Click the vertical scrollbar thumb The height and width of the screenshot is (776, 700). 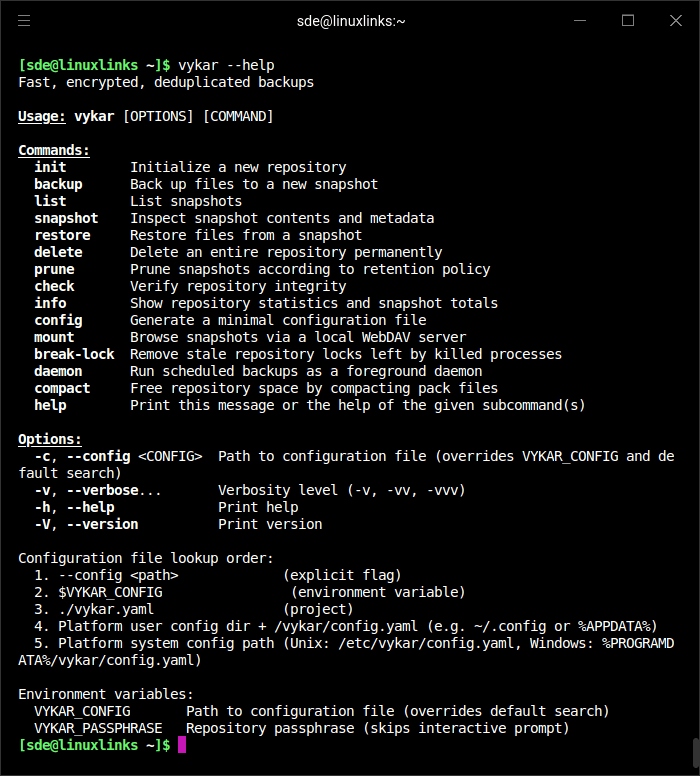[695, 751]
